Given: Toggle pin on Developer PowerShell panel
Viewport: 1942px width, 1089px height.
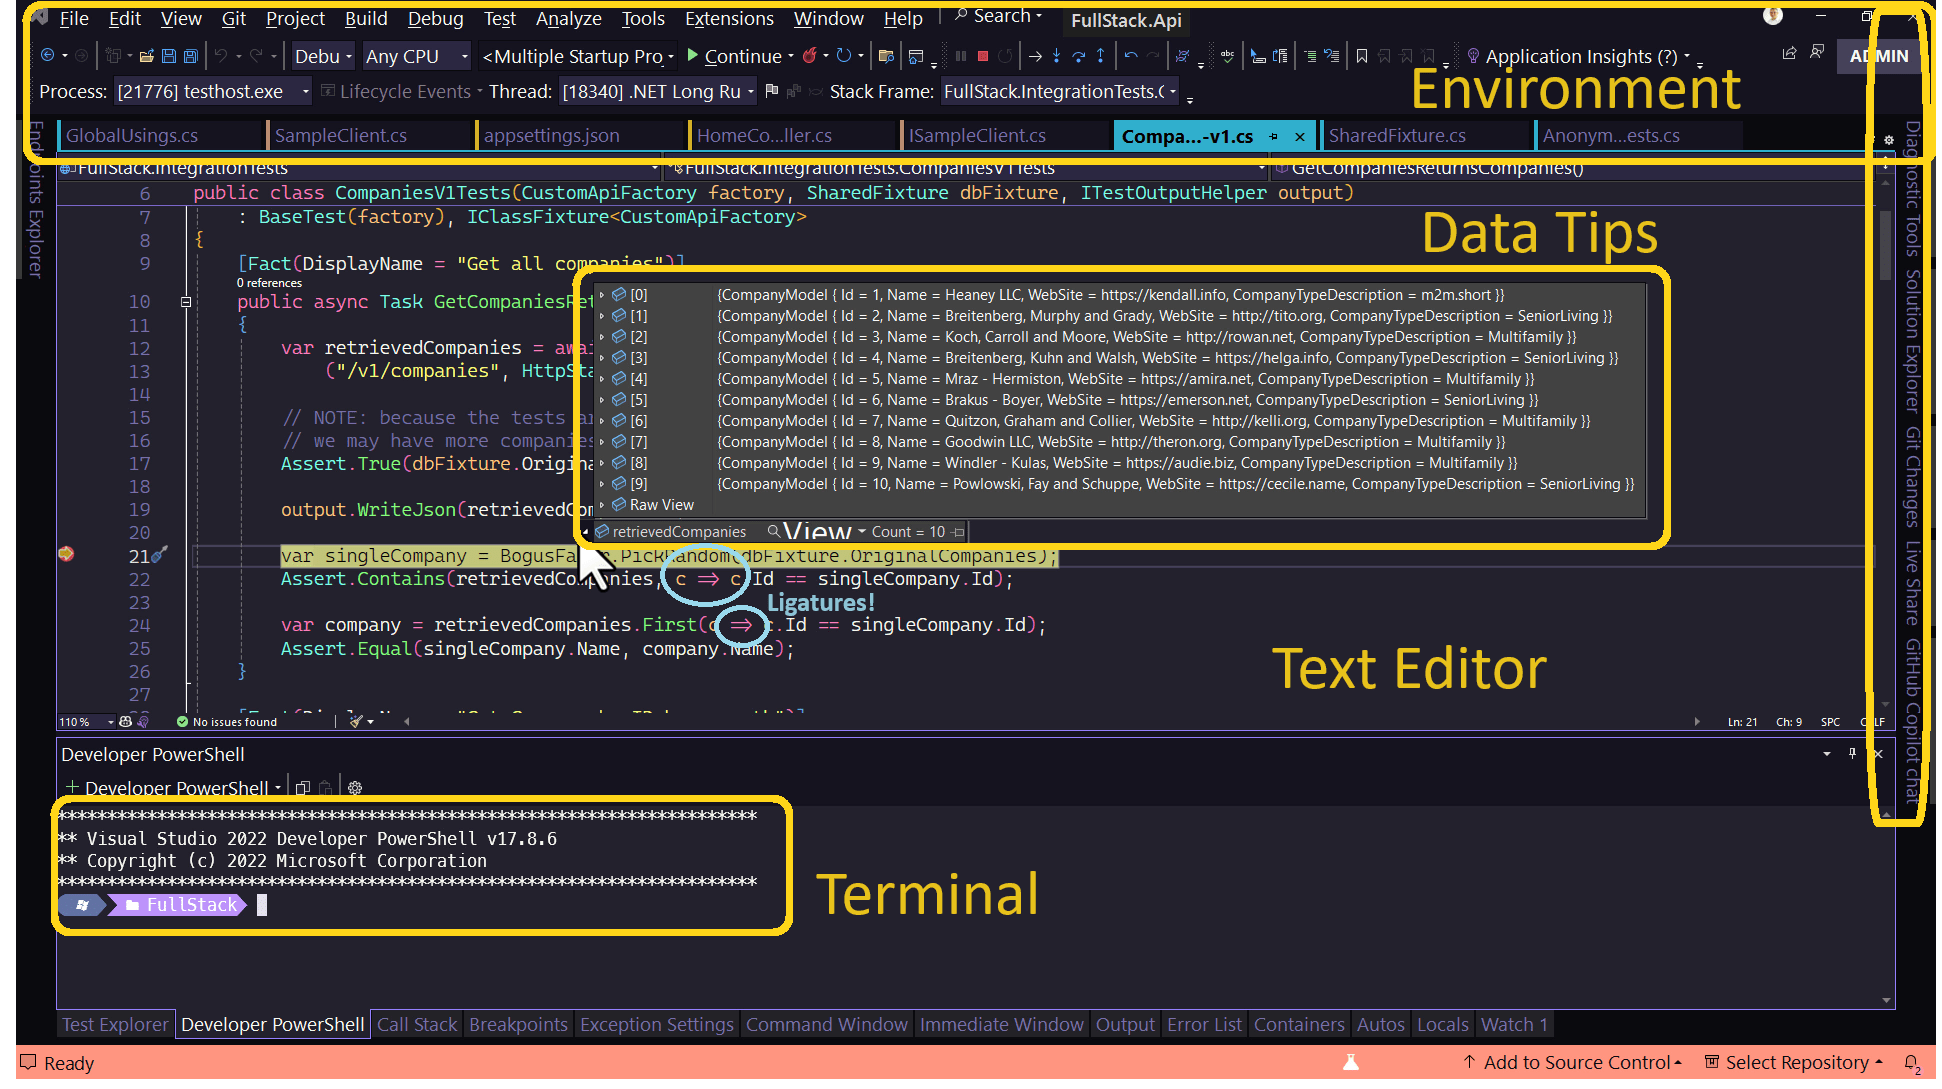Looking at the screenshot, I should tap(1852, 754).
